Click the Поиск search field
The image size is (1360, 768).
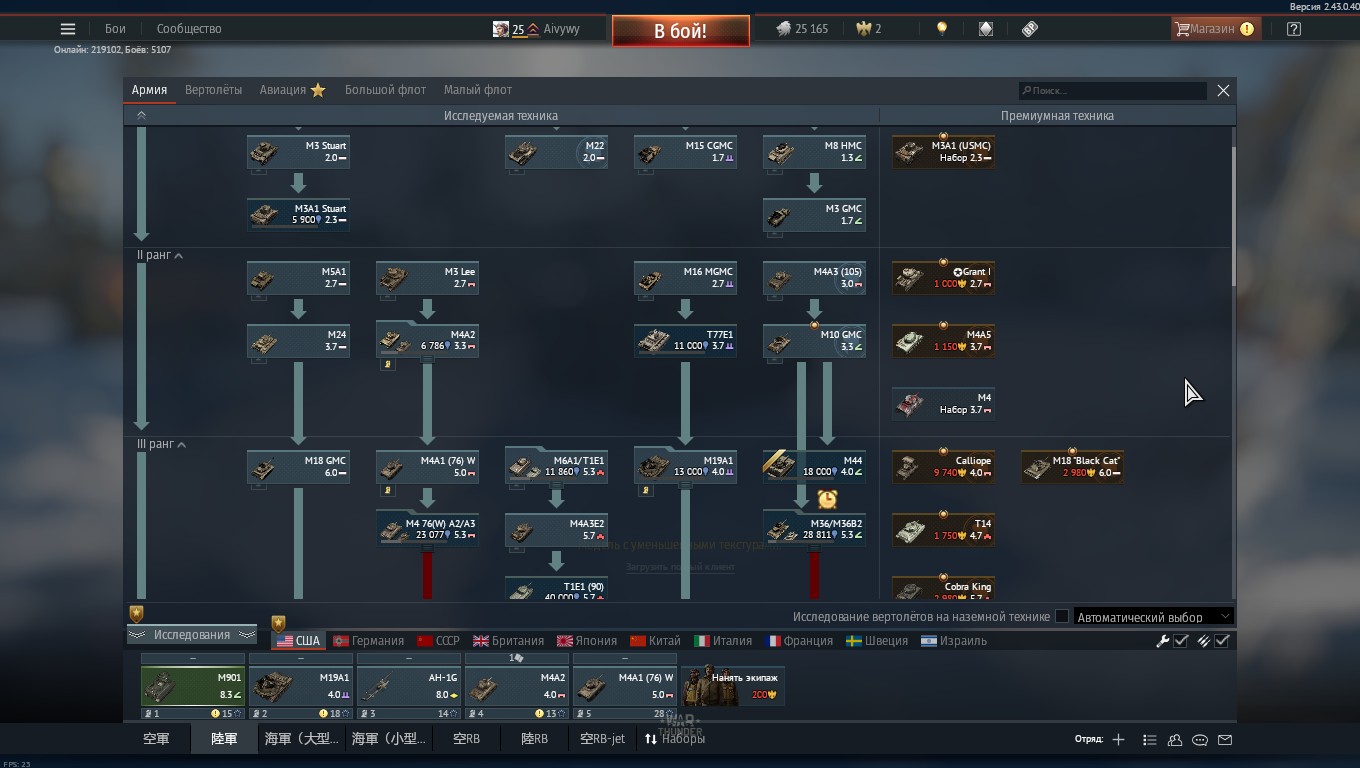pyautogui.click(x=1112, y=91)
